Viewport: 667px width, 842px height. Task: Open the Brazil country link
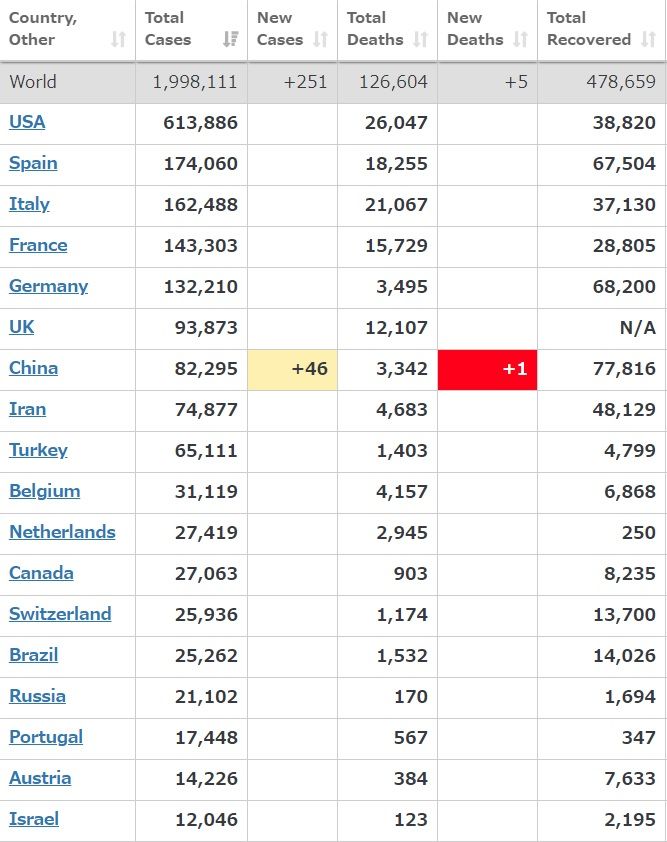(33, 655)
